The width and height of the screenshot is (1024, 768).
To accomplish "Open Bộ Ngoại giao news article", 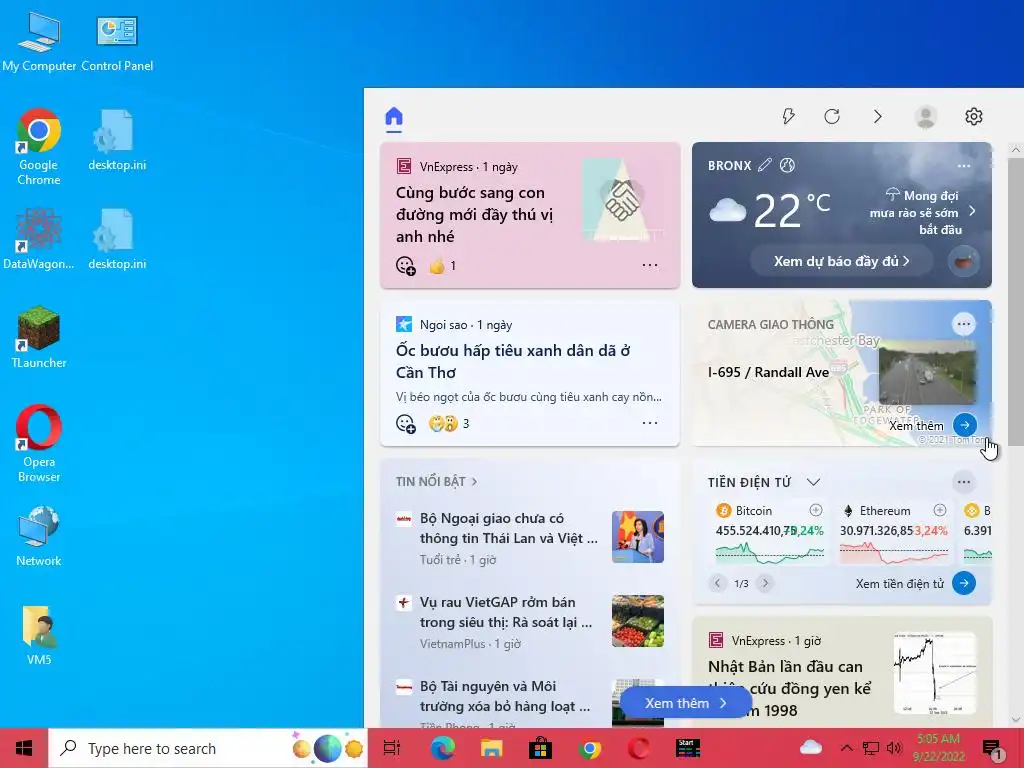I will tap(508, 528).
